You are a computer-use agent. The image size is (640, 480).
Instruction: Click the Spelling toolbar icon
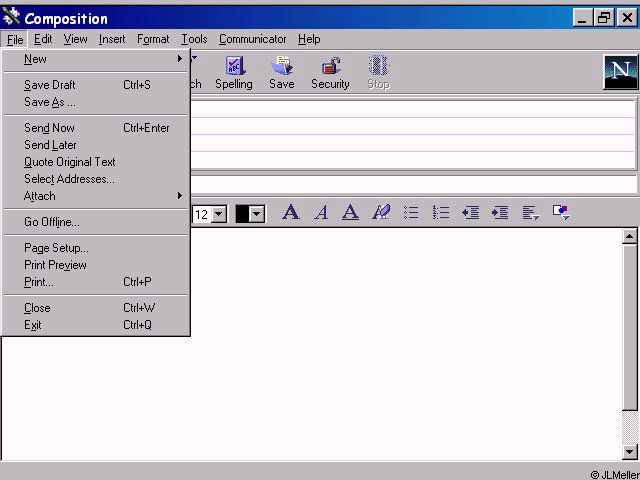coord(234,73)
